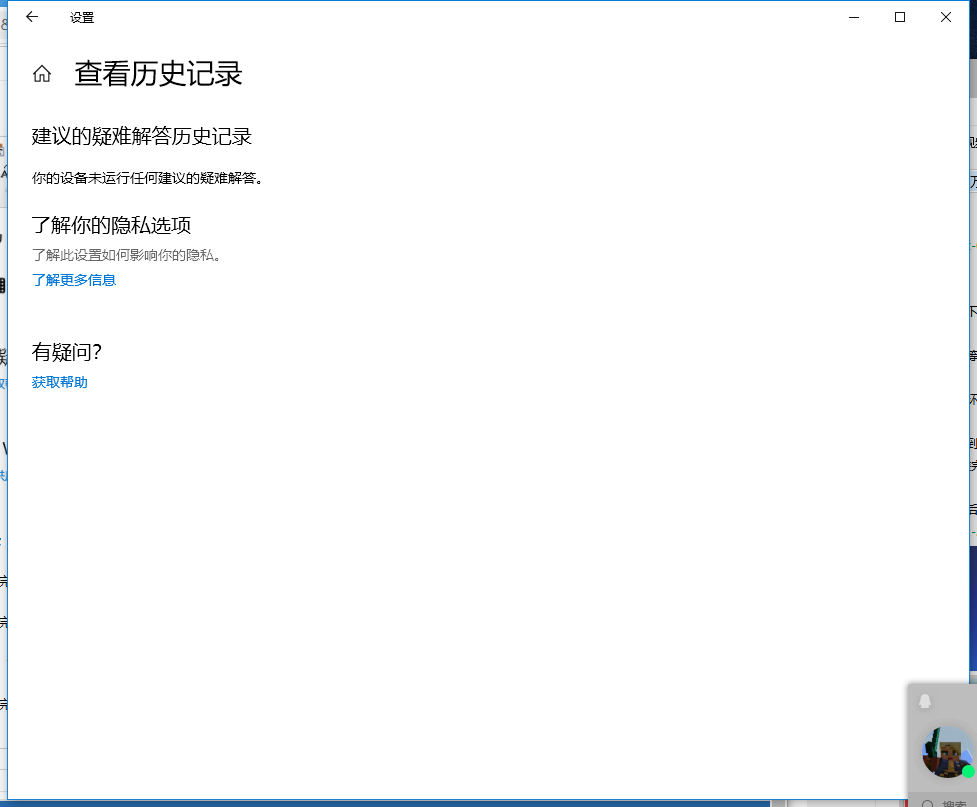Click the 设置 title bar label
The image size is (977, 807).
[82, 17]
